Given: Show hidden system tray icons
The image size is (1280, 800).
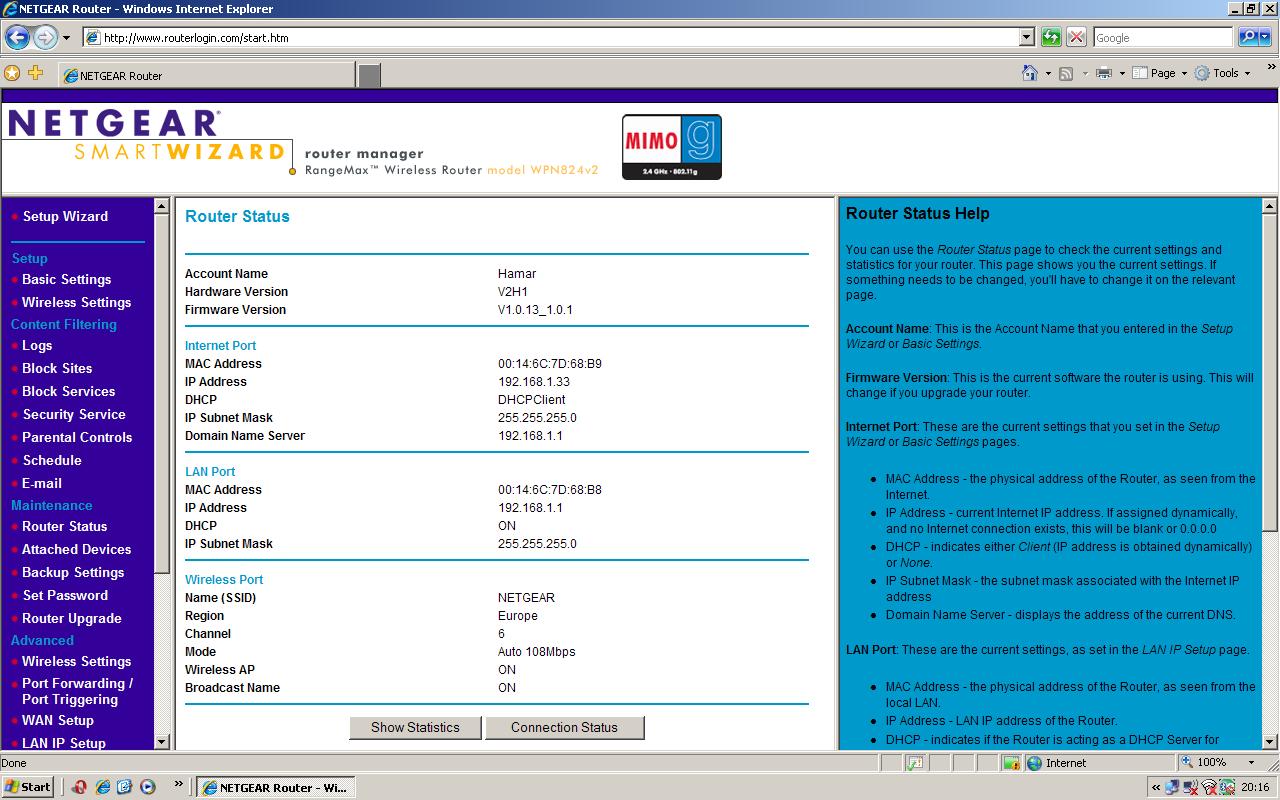Looking at the screenshot, I should tap(1157, 787).
